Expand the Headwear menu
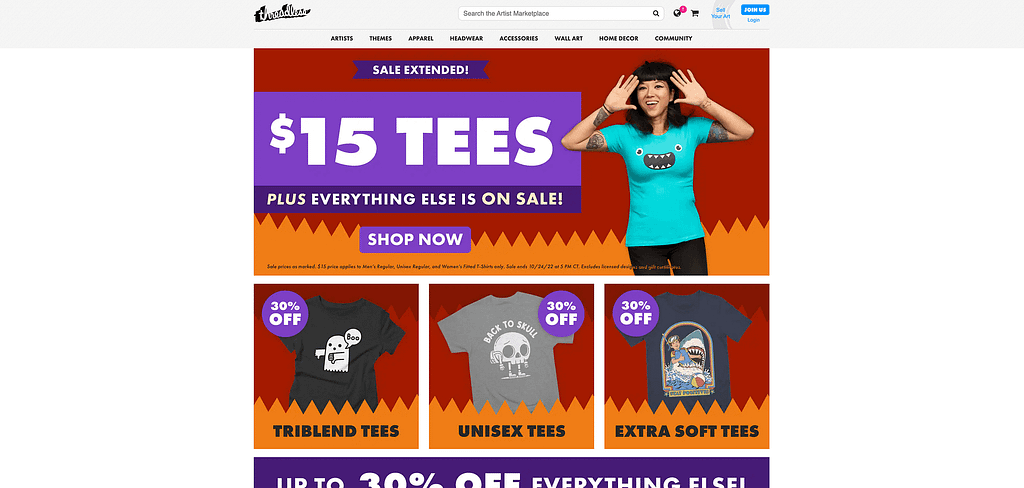The width and height of the screenshot is (1024, 488). (466, 39)
